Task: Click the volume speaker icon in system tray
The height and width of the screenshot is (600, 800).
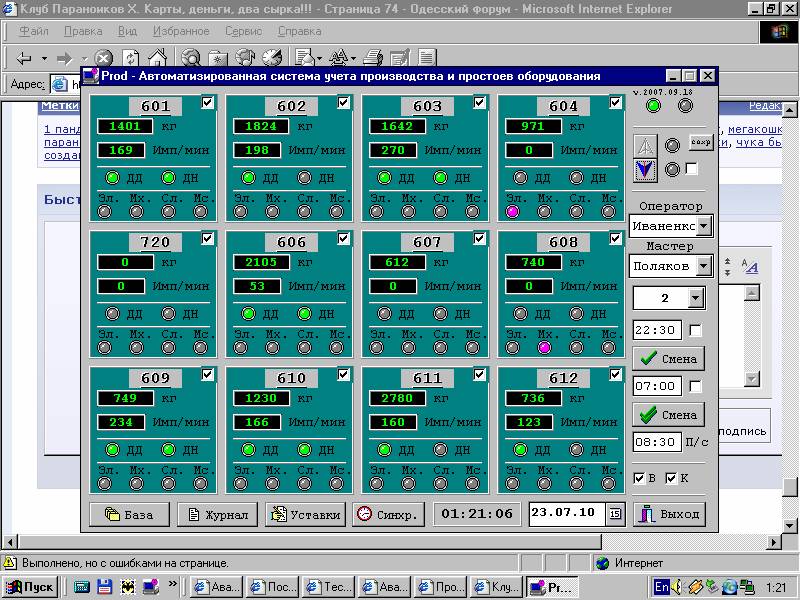Action: [677, 587]
